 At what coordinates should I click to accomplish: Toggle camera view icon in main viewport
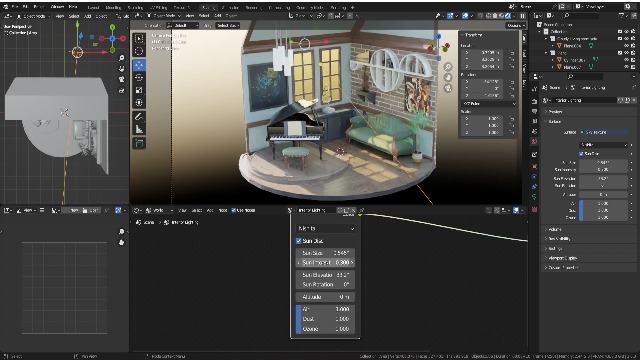click(448, 88)
